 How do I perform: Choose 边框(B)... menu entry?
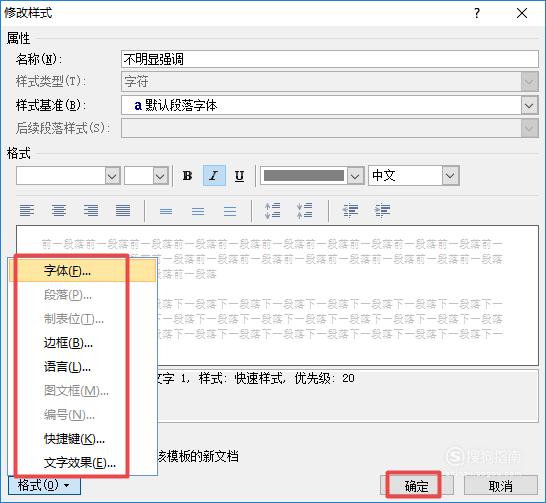pos(83,343)
